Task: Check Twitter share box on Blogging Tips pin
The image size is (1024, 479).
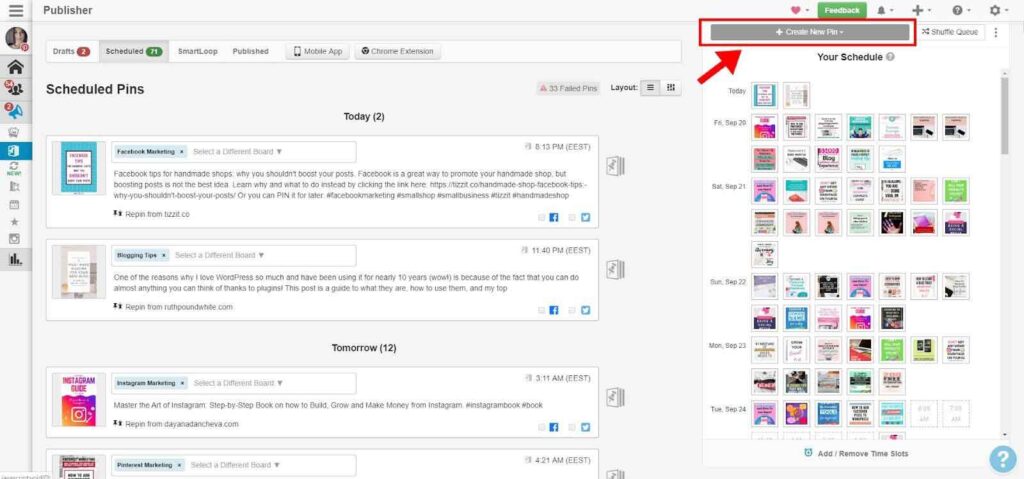Action: (x=573, y=310)
